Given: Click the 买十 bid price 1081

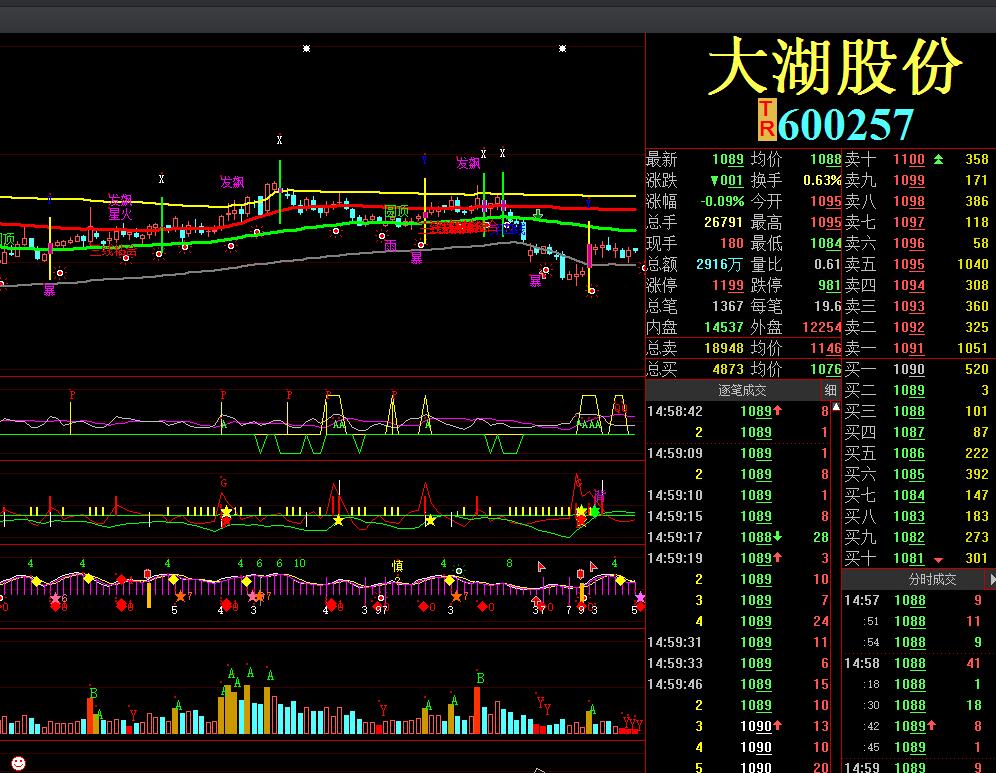Looking at the screenshot, I should pyautogui.click(x=909, y=558).
